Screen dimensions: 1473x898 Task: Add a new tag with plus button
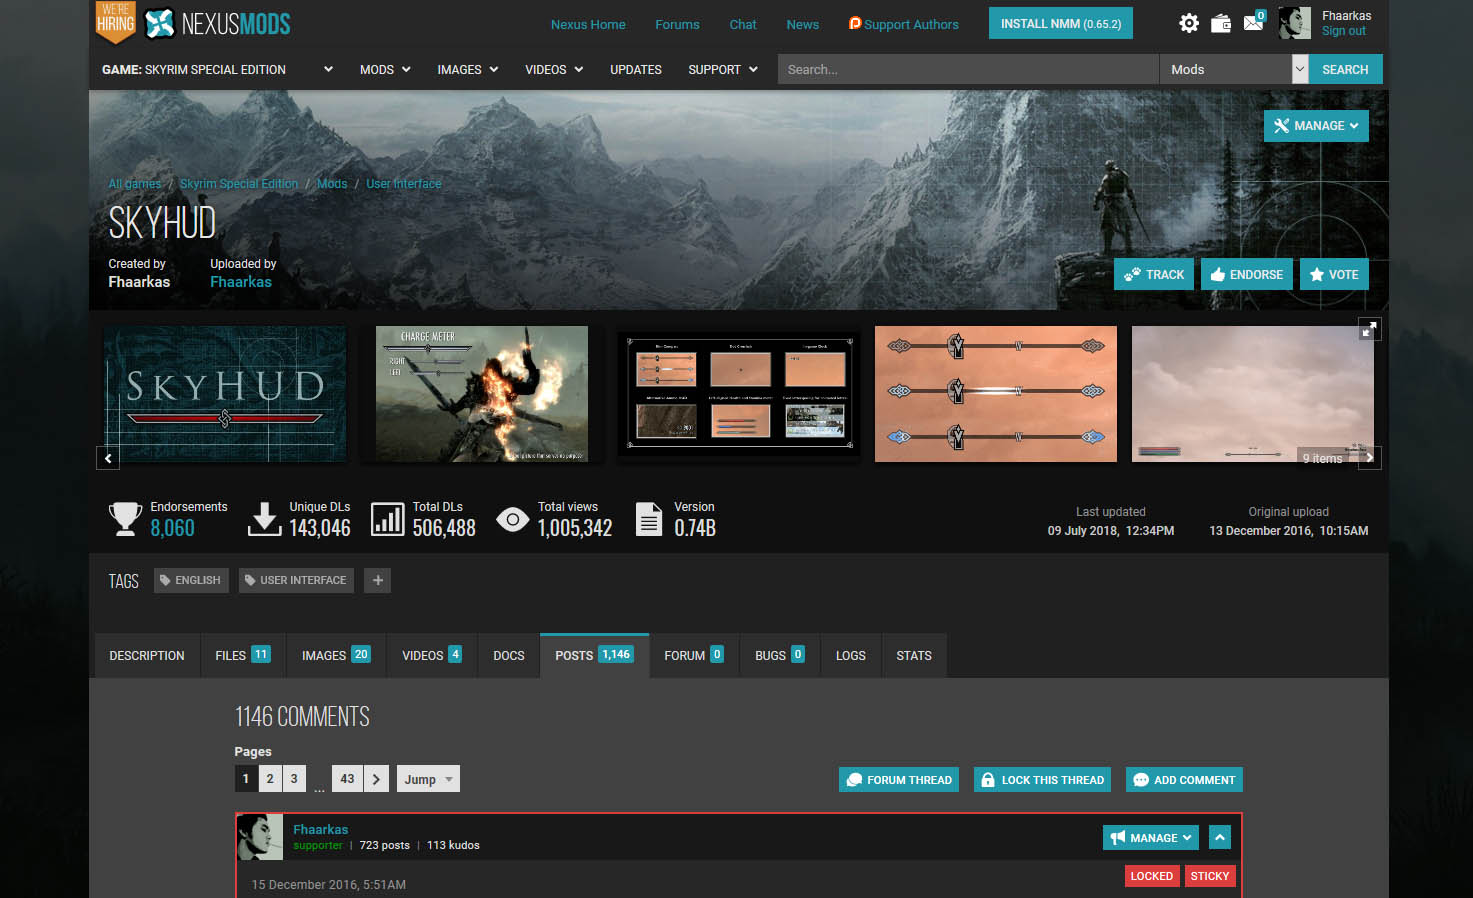(x=377, y=580)
